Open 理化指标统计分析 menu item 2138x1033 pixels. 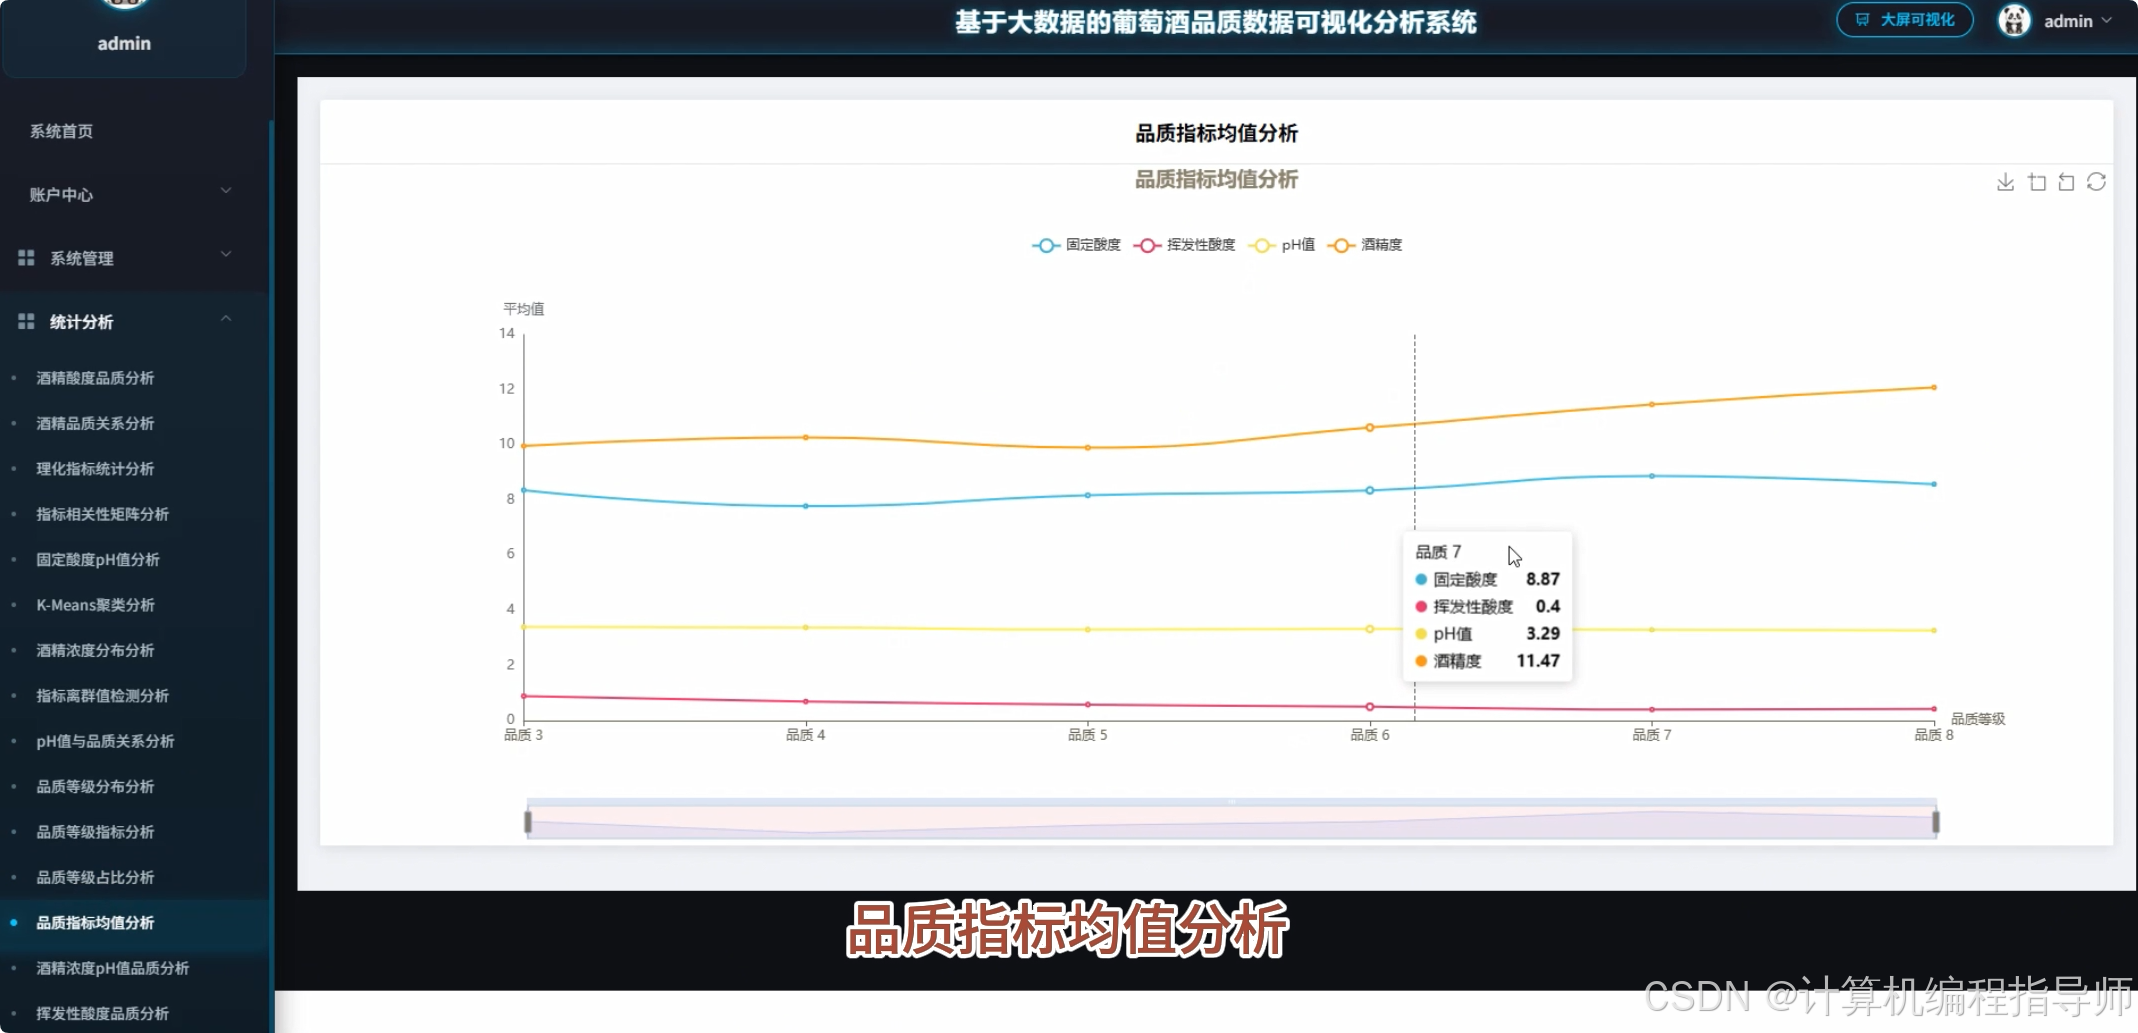tap(95, 469)
